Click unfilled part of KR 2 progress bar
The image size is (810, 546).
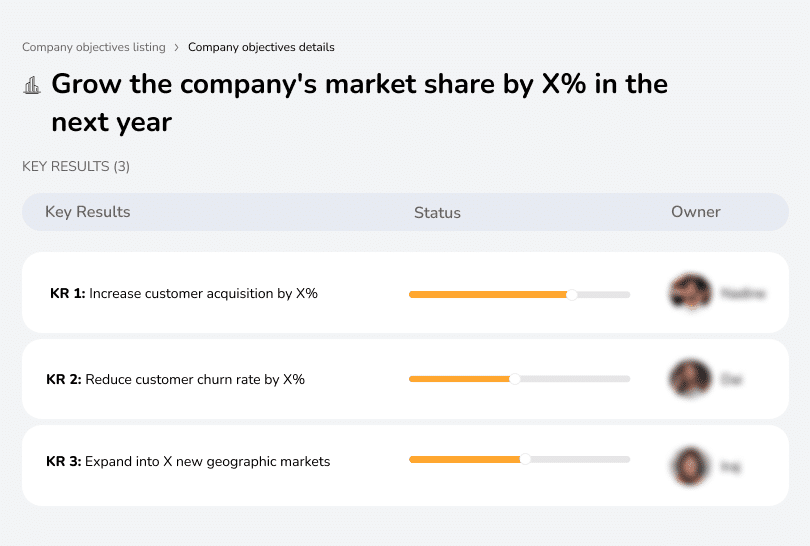[x=575, y=379]
